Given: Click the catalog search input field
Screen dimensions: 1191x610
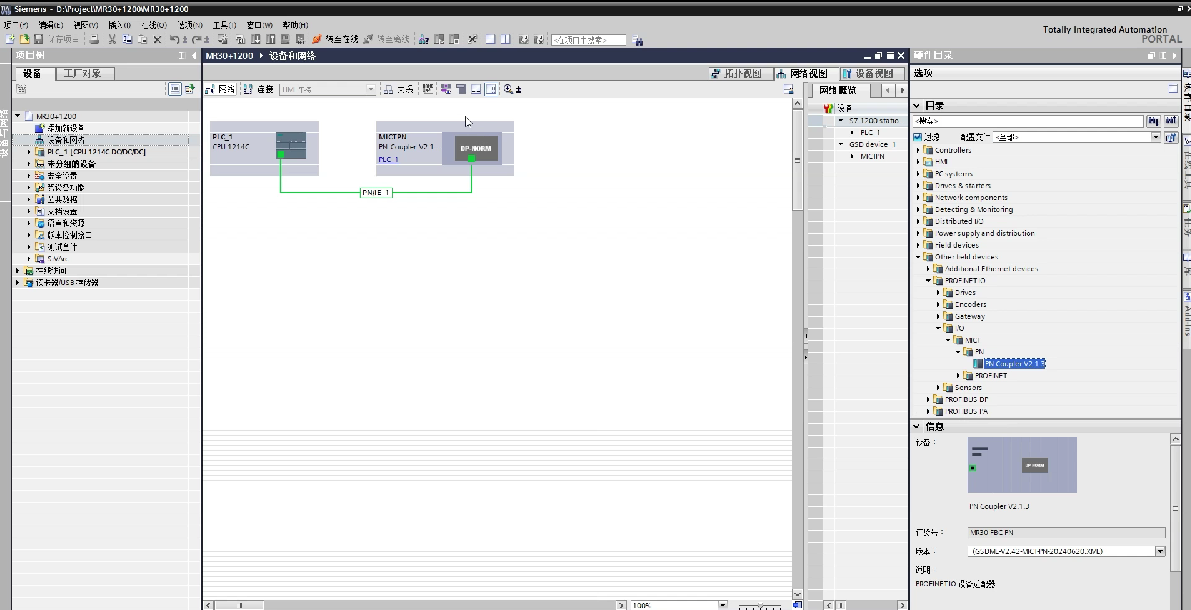Looking at the screenshot, I should tap(1028, 121).
